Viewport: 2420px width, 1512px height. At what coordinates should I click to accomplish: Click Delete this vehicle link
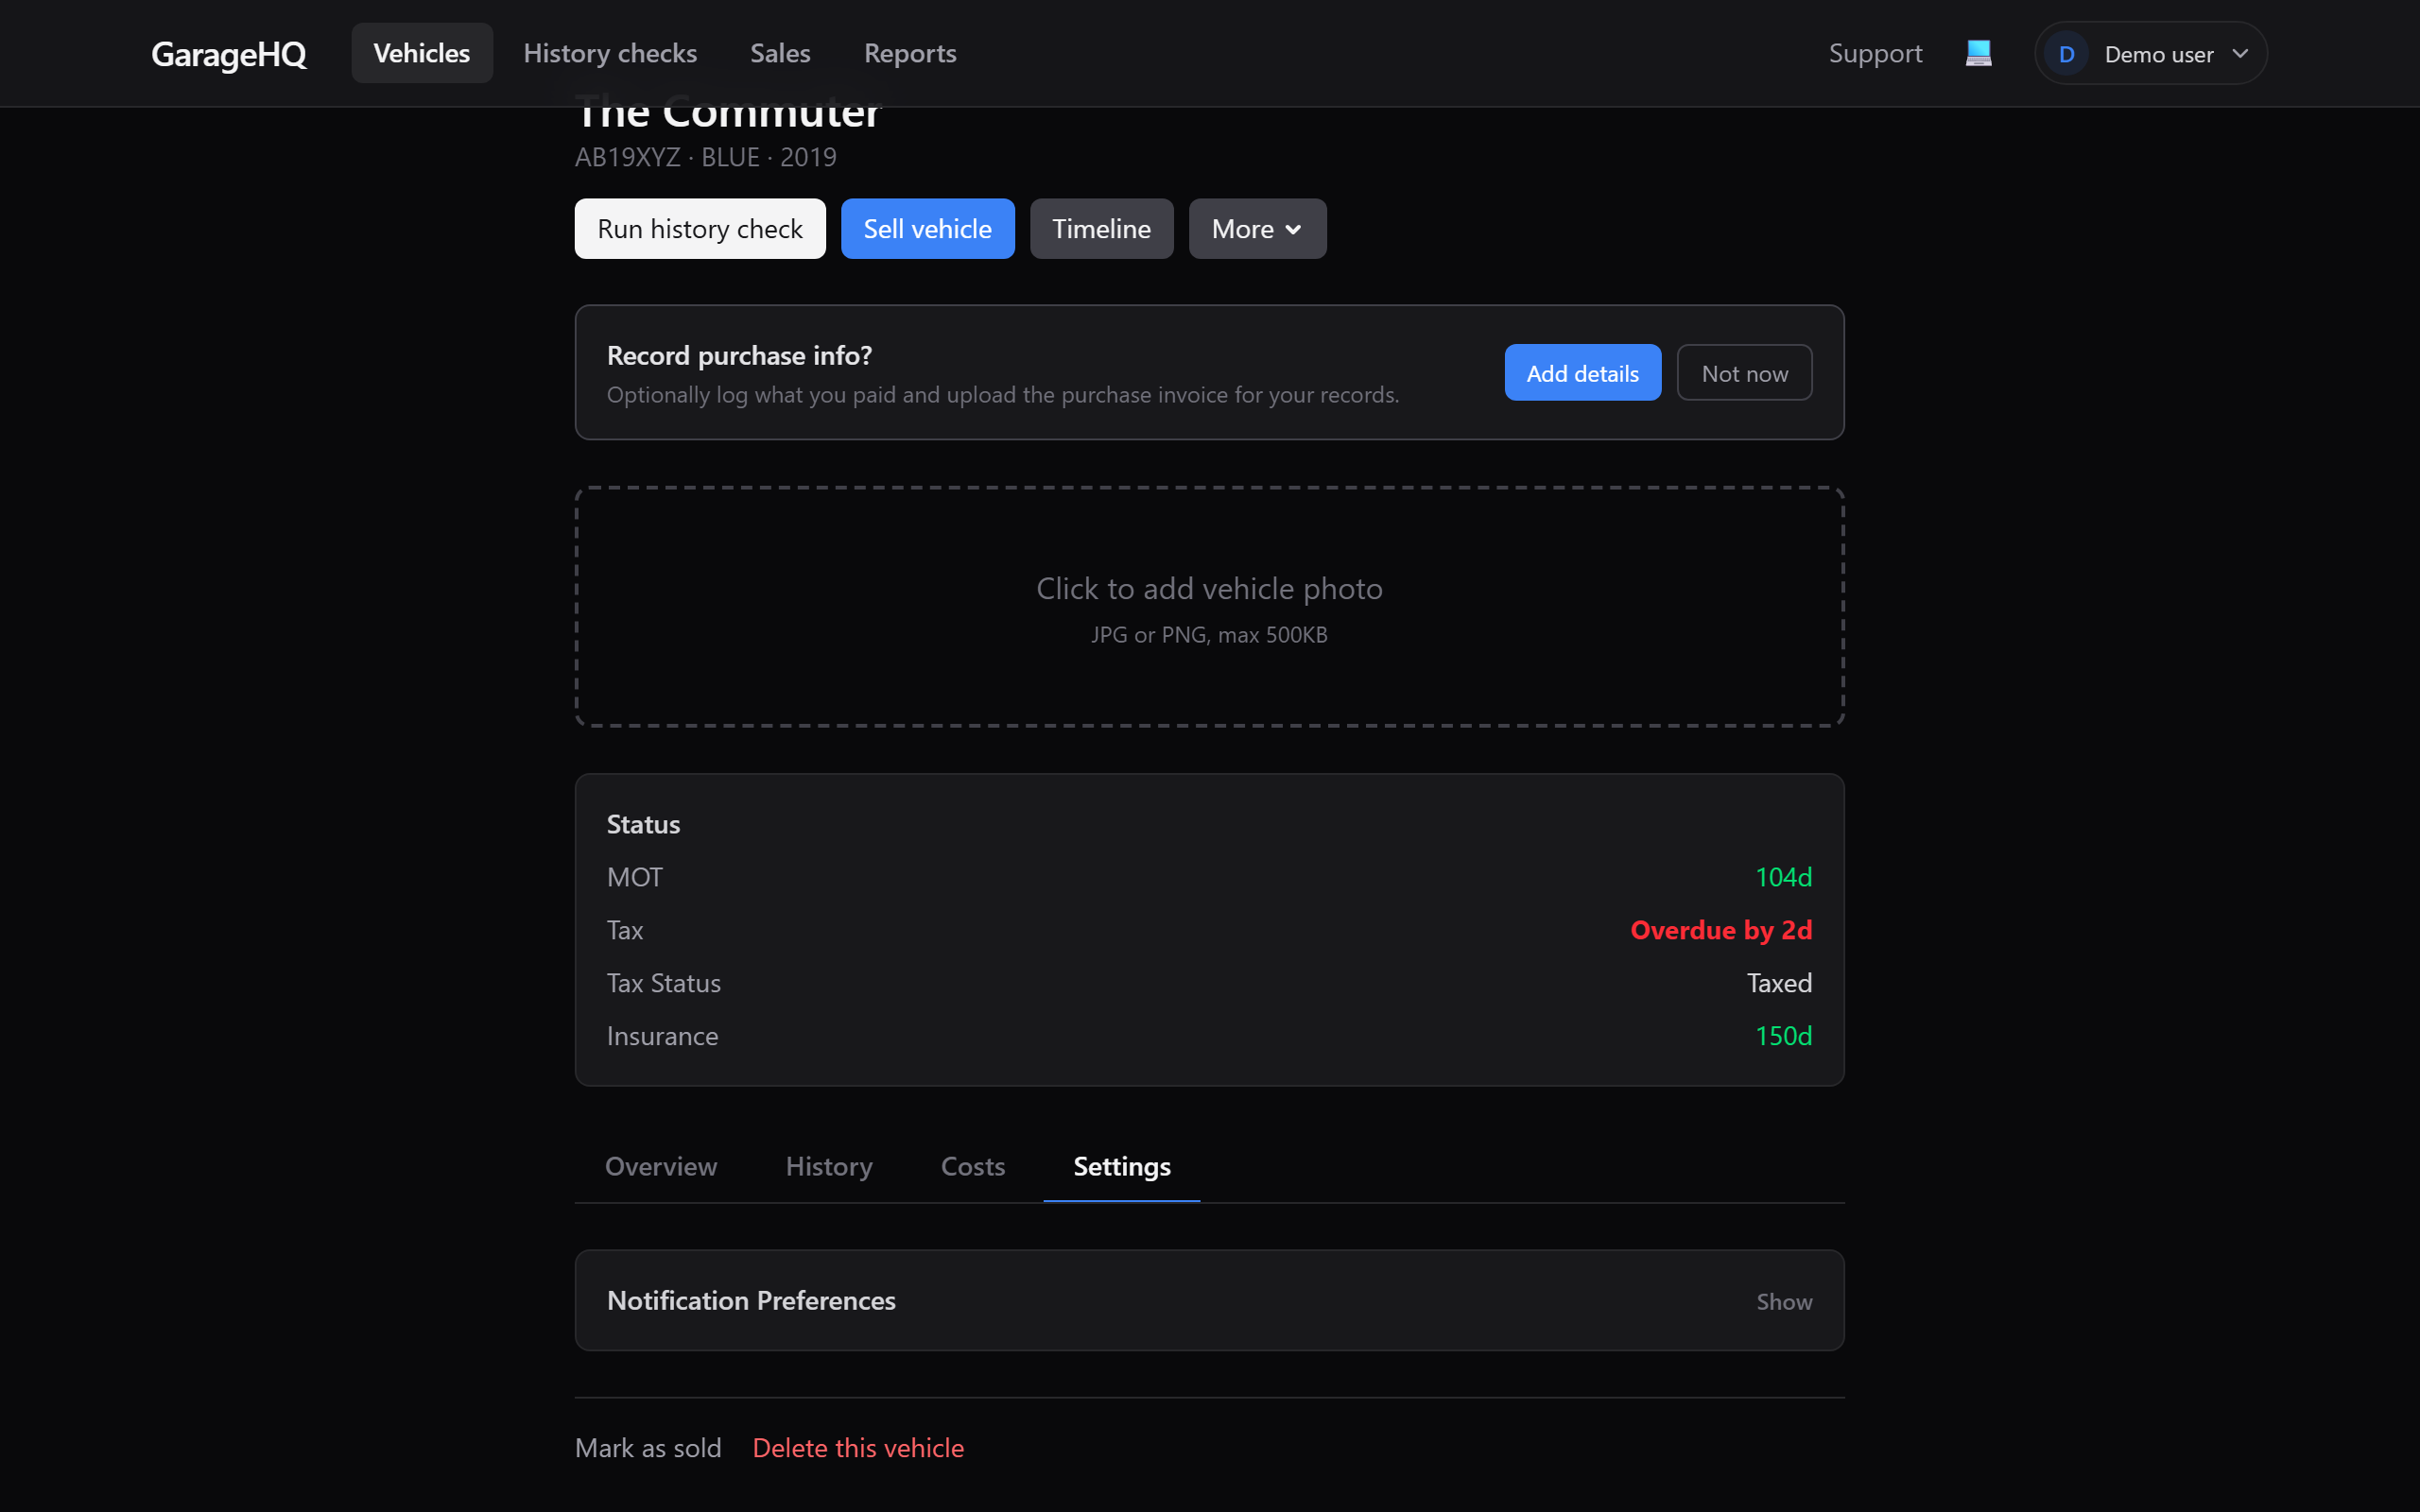858,1448
